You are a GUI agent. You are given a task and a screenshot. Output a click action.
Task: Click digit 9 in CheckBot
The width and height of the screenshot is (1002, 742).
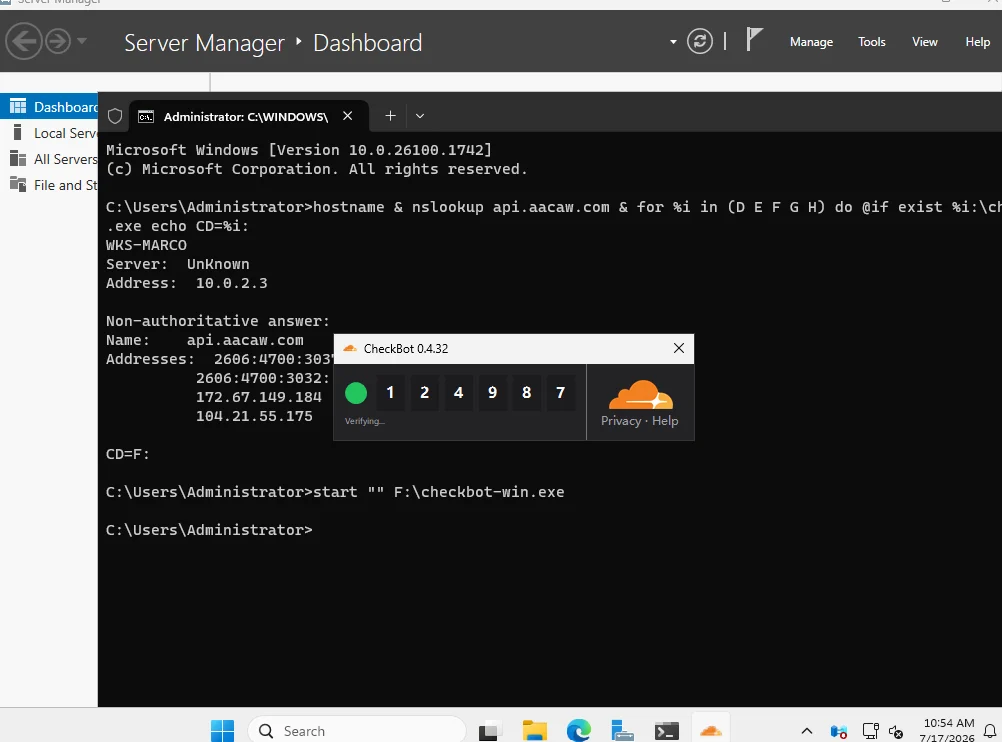tap(492, 392)
